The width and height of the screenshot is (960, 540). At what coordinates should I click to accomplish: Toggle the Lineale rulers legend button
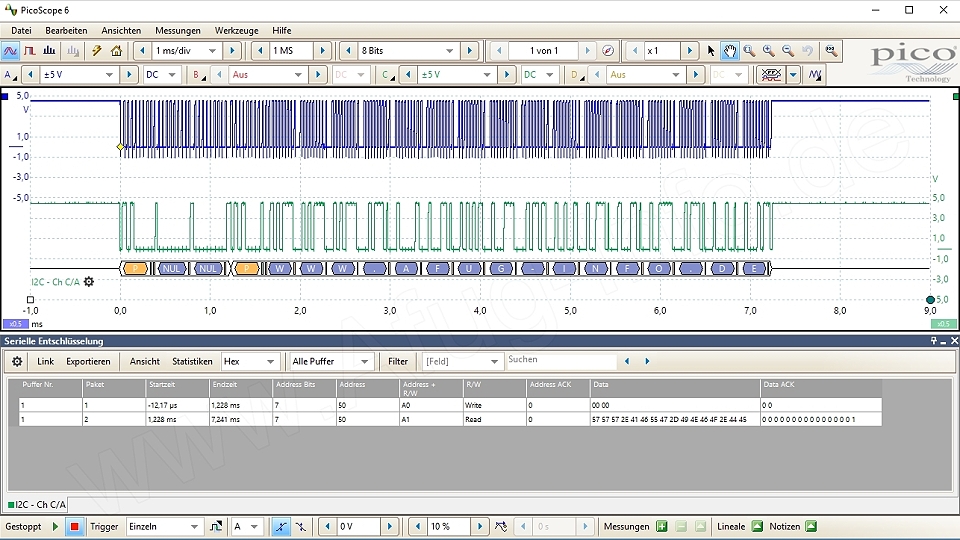click(757, 527)
